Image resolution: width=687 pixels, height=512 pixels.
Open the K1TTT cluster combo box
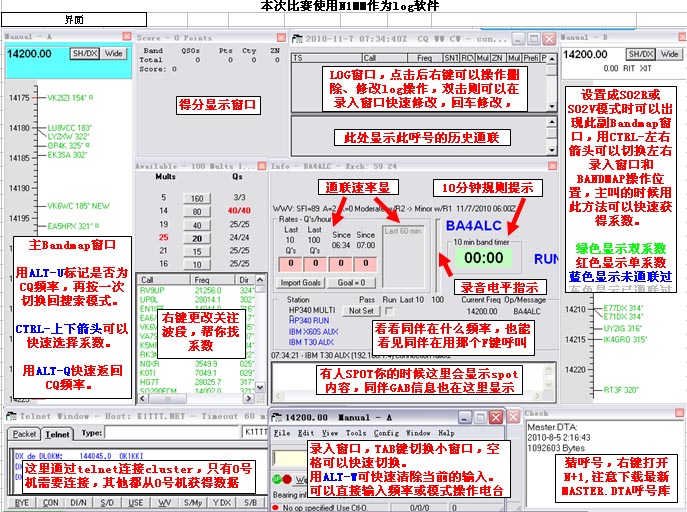pos(255,432)
